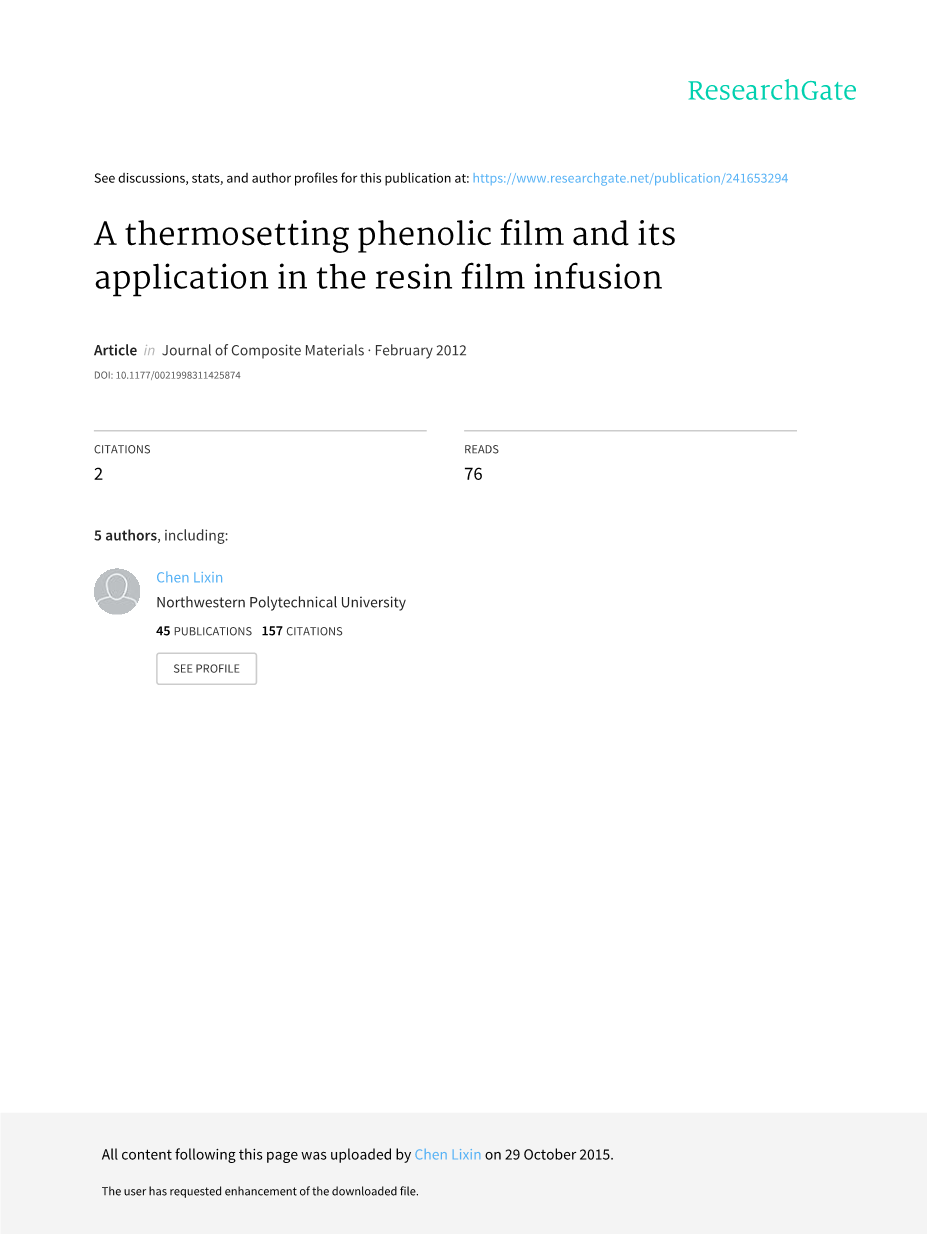Click the 45 Publications stat
The height and width of the screenshot is (1235, 927).
click(x=204, y=631)
